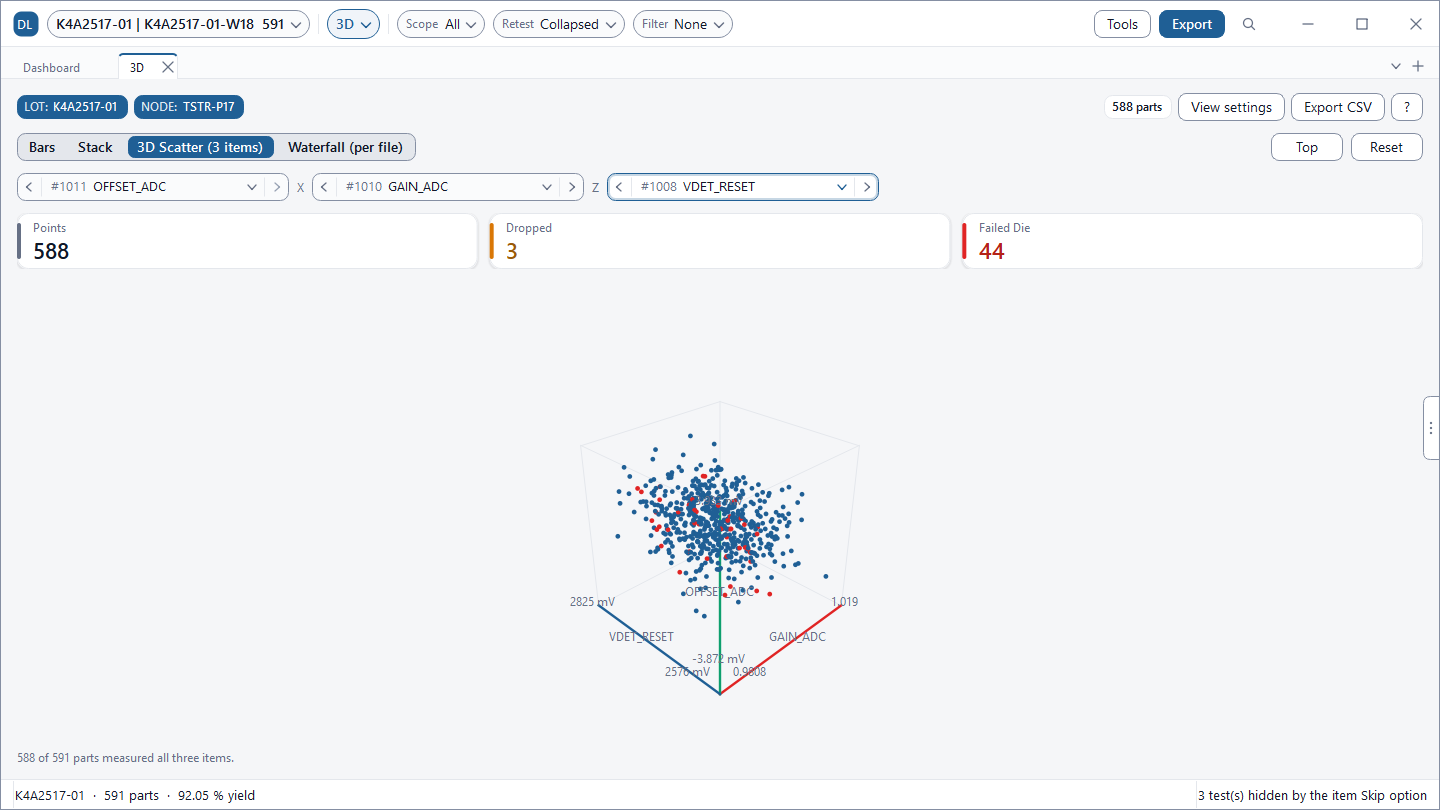Open the lot selector K4A2517-01 dropdown
The width and height of the screenshot is (1440, 810).
click(178, 24)
